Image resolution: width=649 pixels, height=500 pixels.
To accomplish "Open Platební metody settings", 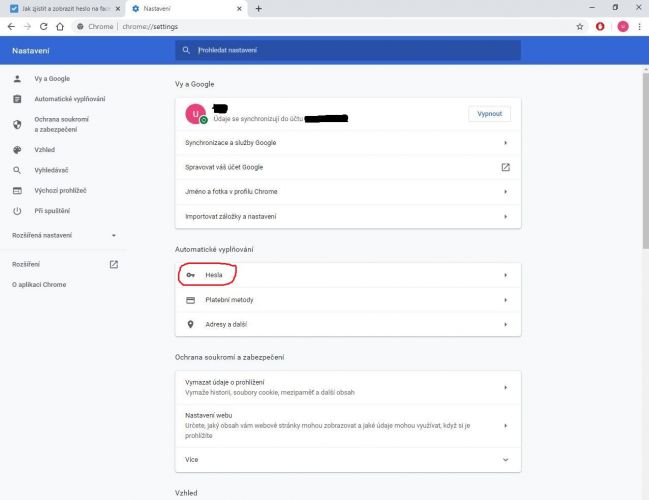I will [x=348, y=300].
